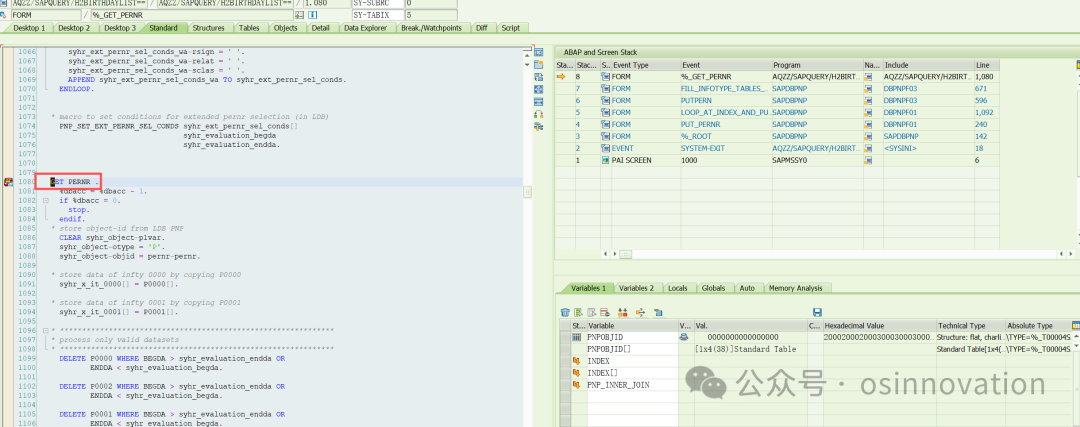Click the new tool icon second in vertical strip
The height and width of the screenshot is (427, 1080).
(x=539, y=64)
